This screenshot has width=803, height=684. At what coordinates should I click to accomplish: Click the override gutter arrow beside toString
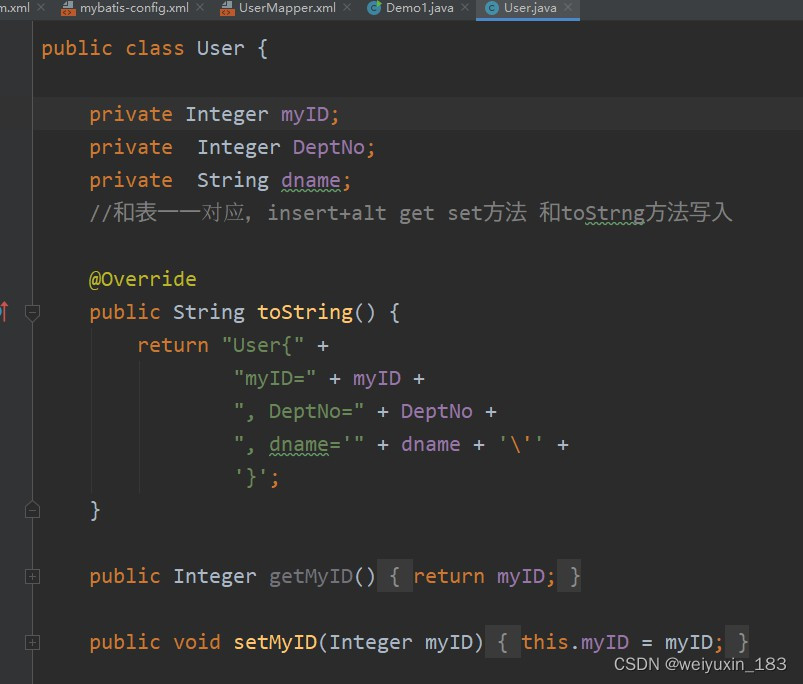[4, 311]
